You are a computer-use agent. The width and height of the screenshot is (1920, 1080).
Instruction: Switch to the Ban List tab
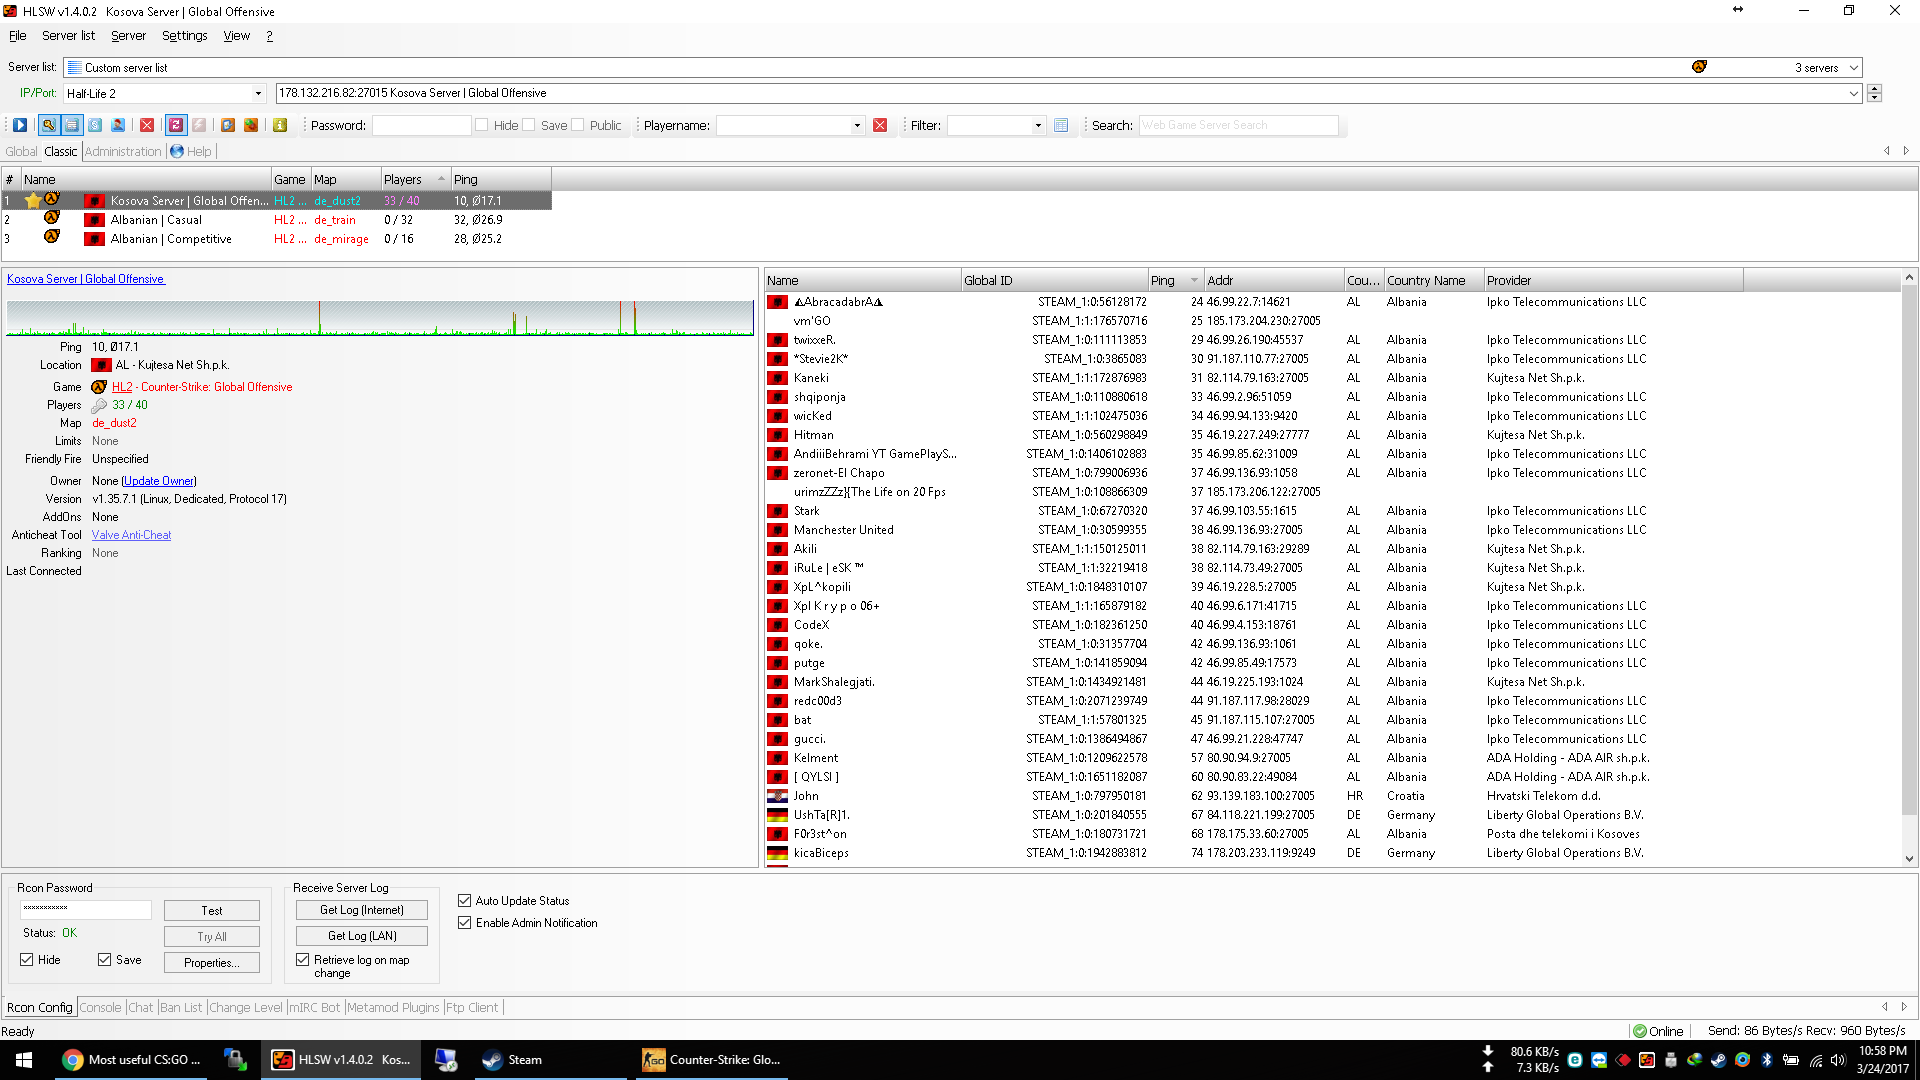[181, 1007]
